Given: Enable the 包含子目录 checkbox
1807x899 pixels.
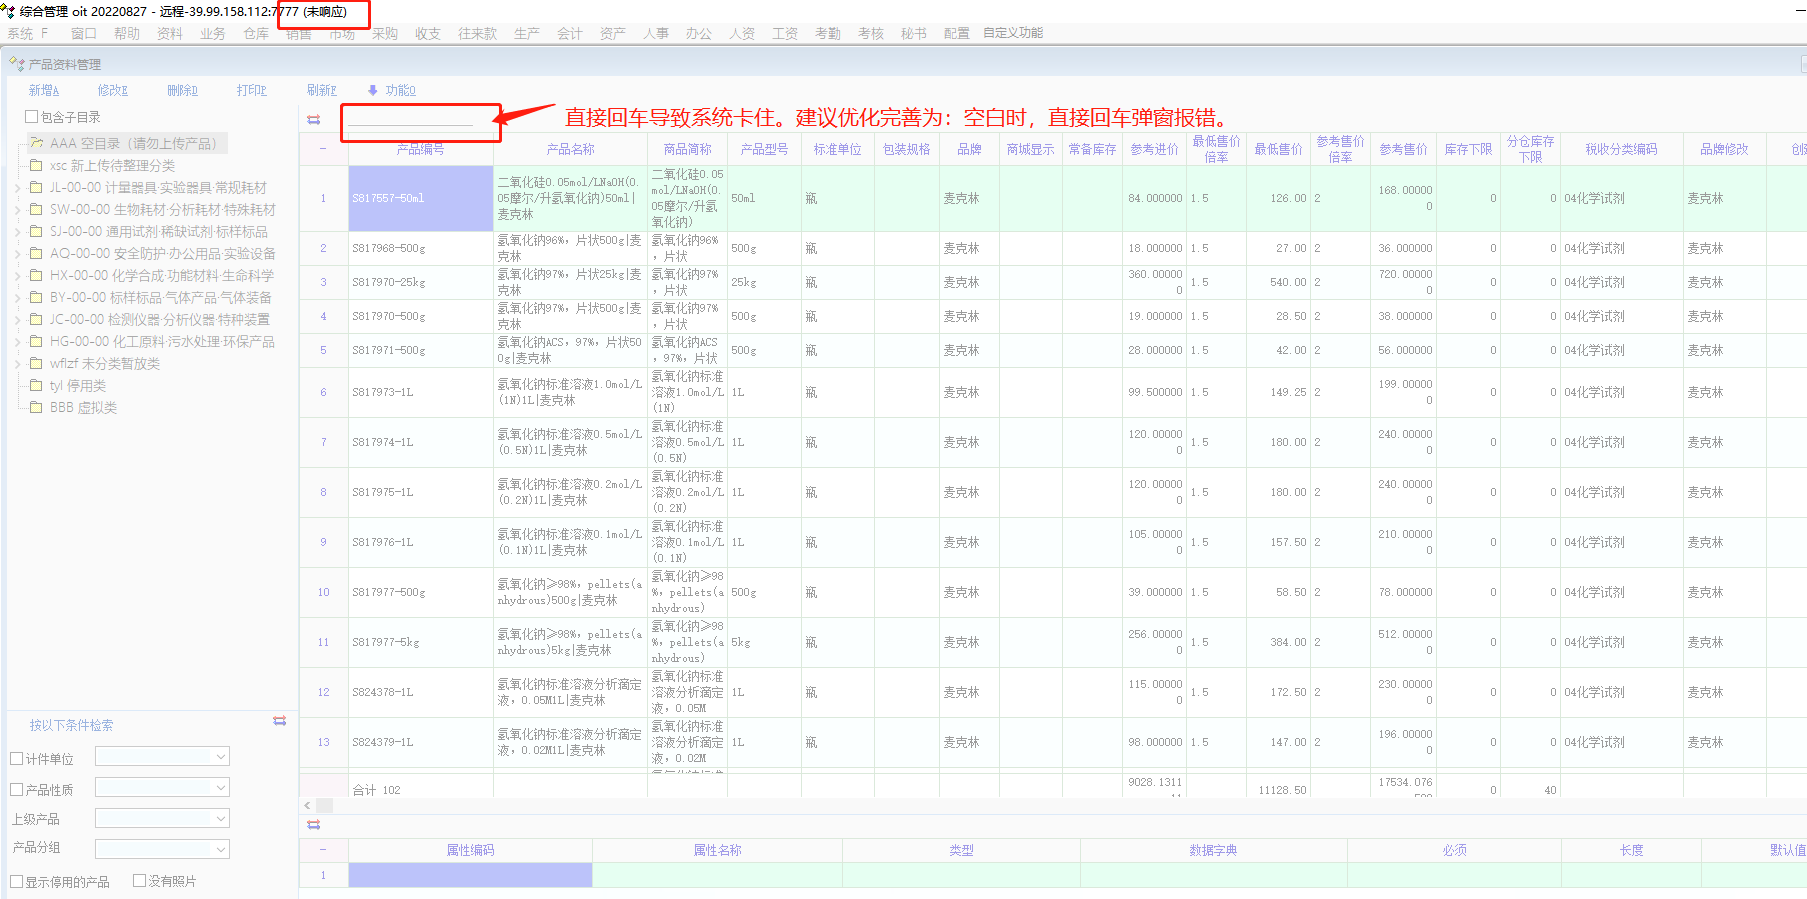Looking at the screenshot, I should (x=32, y=117).
